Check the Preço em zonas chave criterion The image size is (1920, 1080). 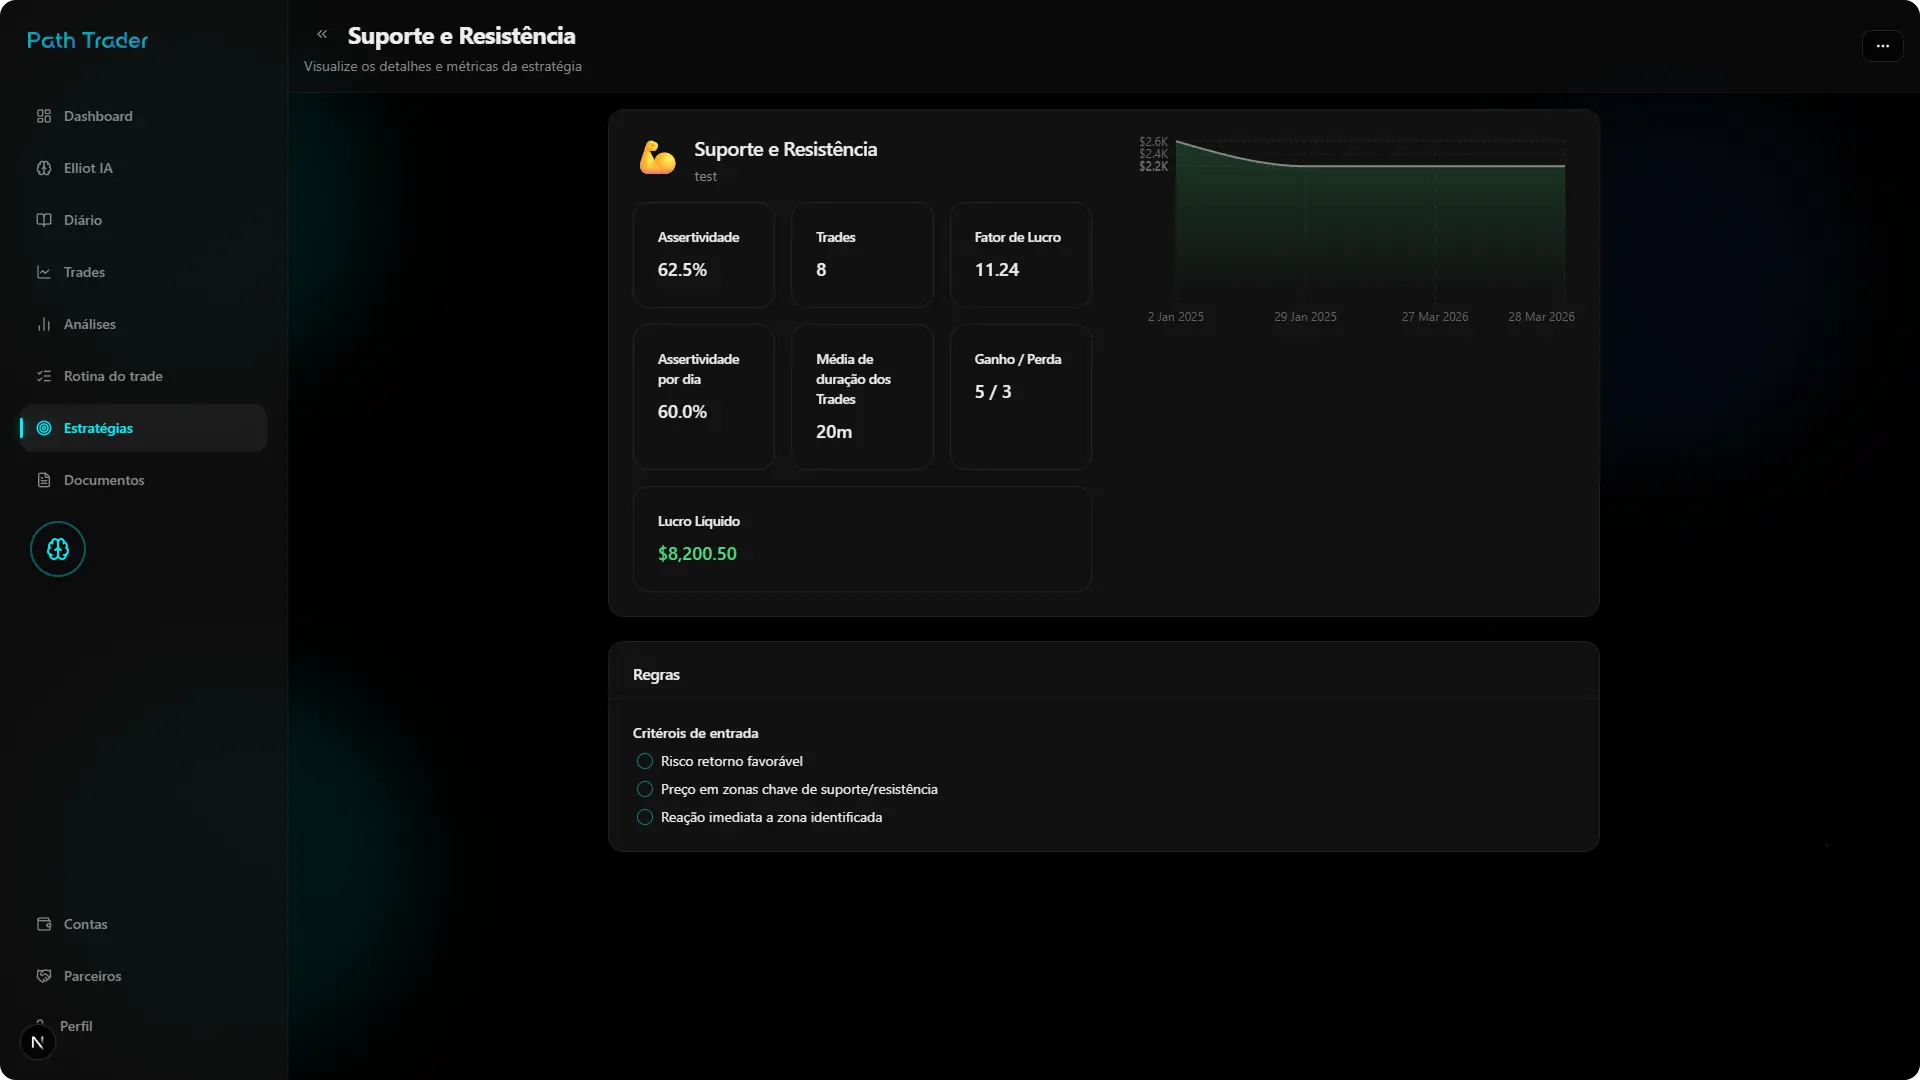[645, 789]
